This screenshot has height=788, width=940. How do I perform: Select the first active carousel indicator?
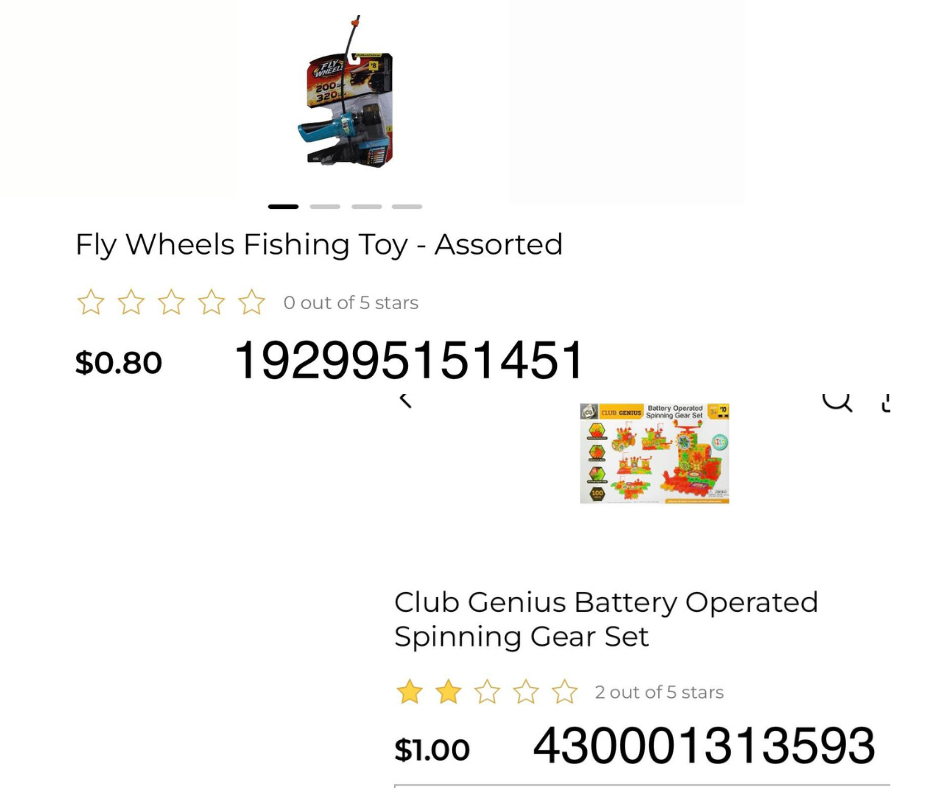[x=283, y=207]
